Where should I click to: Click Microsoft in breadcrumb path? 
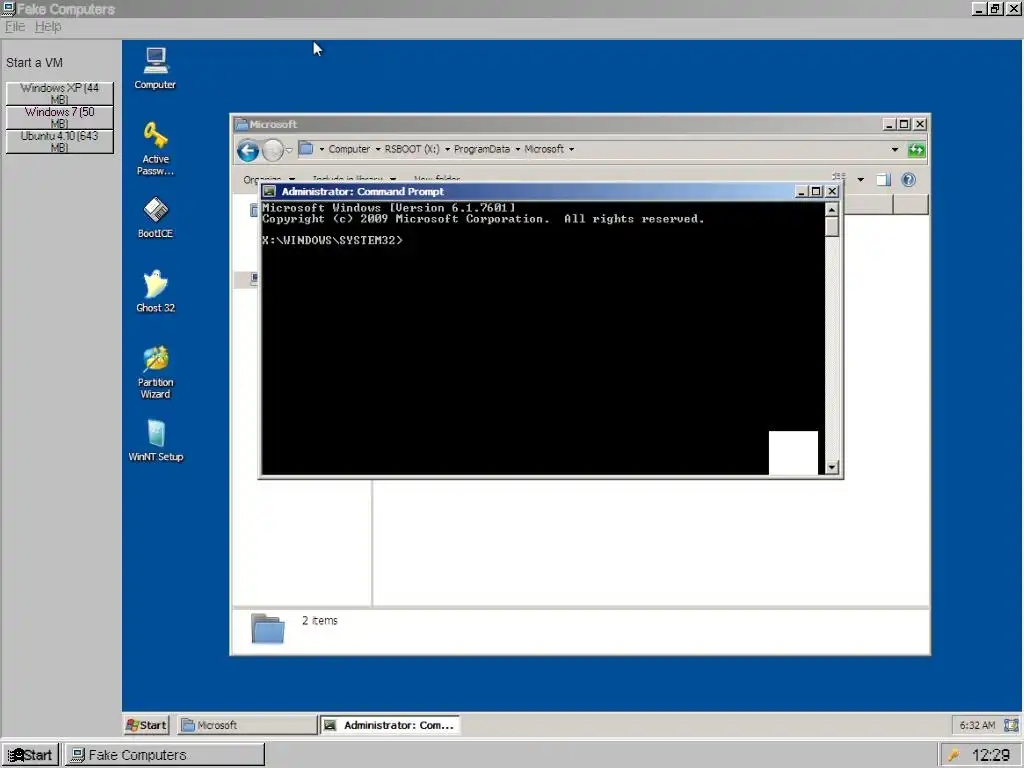tap(544, 150)
